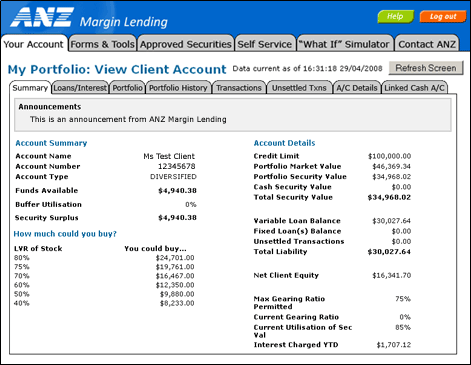471x365 pixels.
Task: Click the 75% LVR amount $19,761.00
Action: tap(175, 267)
